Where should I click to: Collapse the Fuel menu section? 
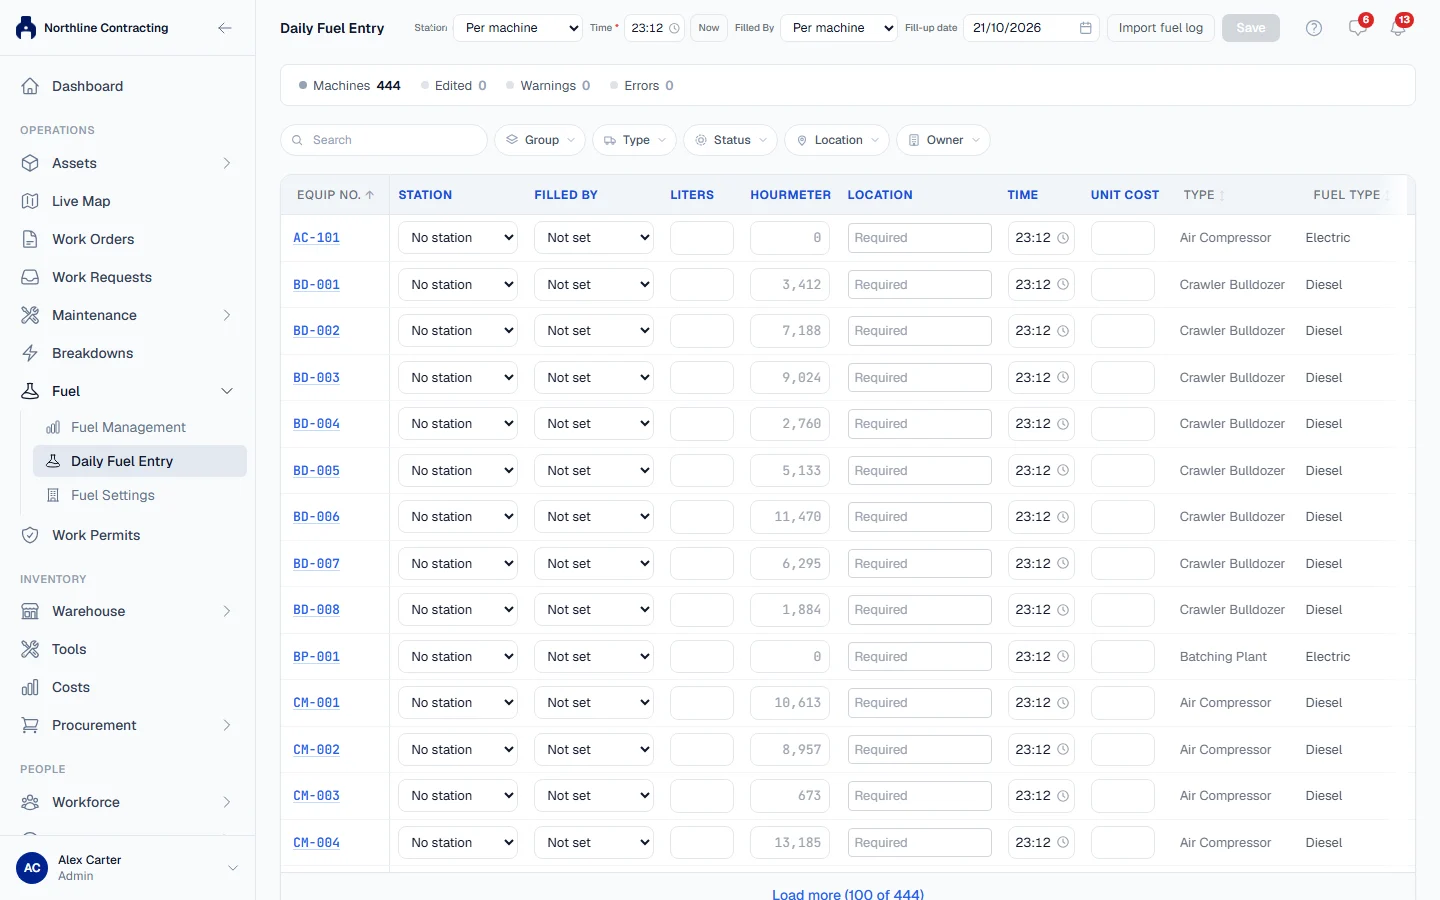point(227,391)
